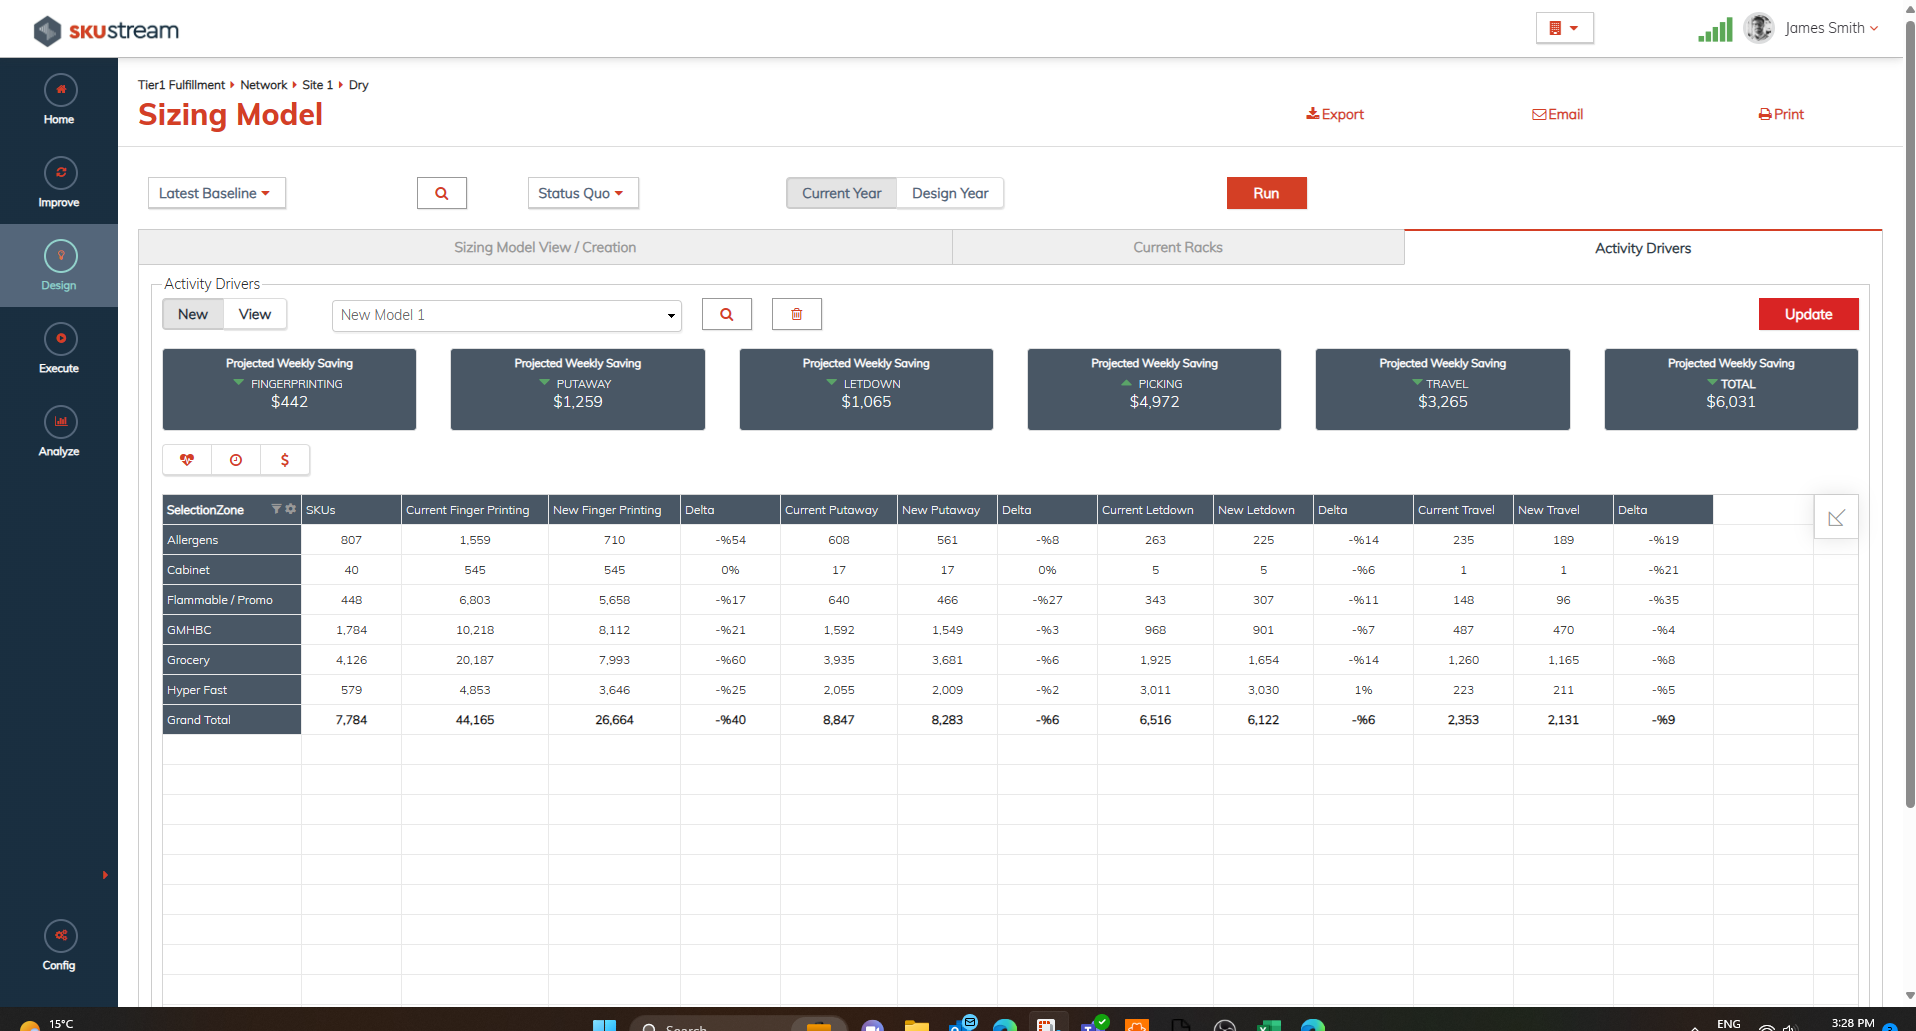Click the Current Travel column header

click(x=1463, y=510)
